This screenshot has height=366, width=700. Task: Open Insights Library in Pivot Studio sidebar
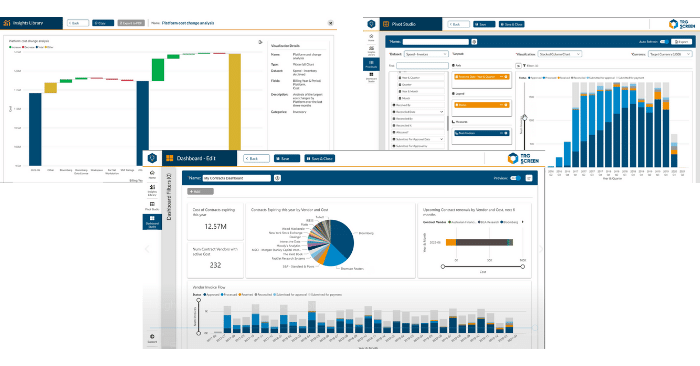pos(371,50)
